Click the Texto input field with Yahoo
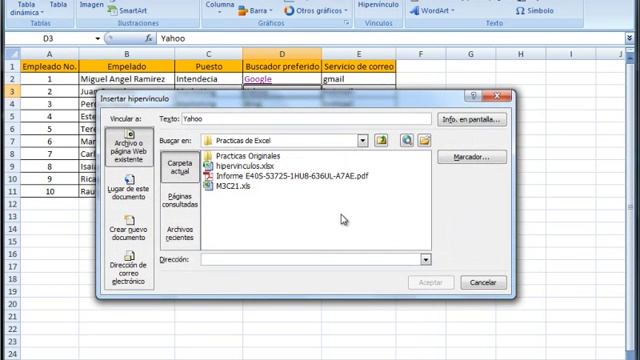Screen dimensions: 640x360 pos(306,119)
